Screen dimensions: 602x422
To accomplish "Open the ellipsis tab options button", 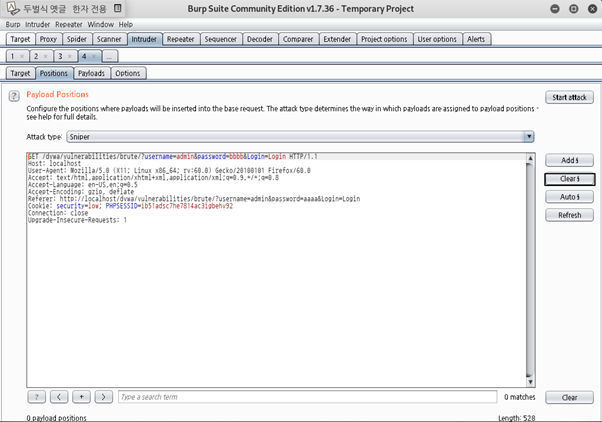I will [110, 56].
